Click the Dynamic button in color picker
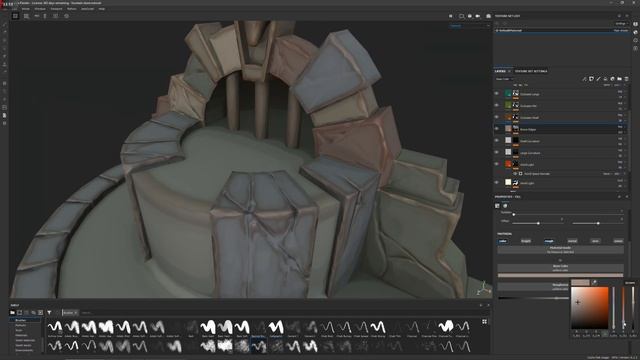 point(630,282)
